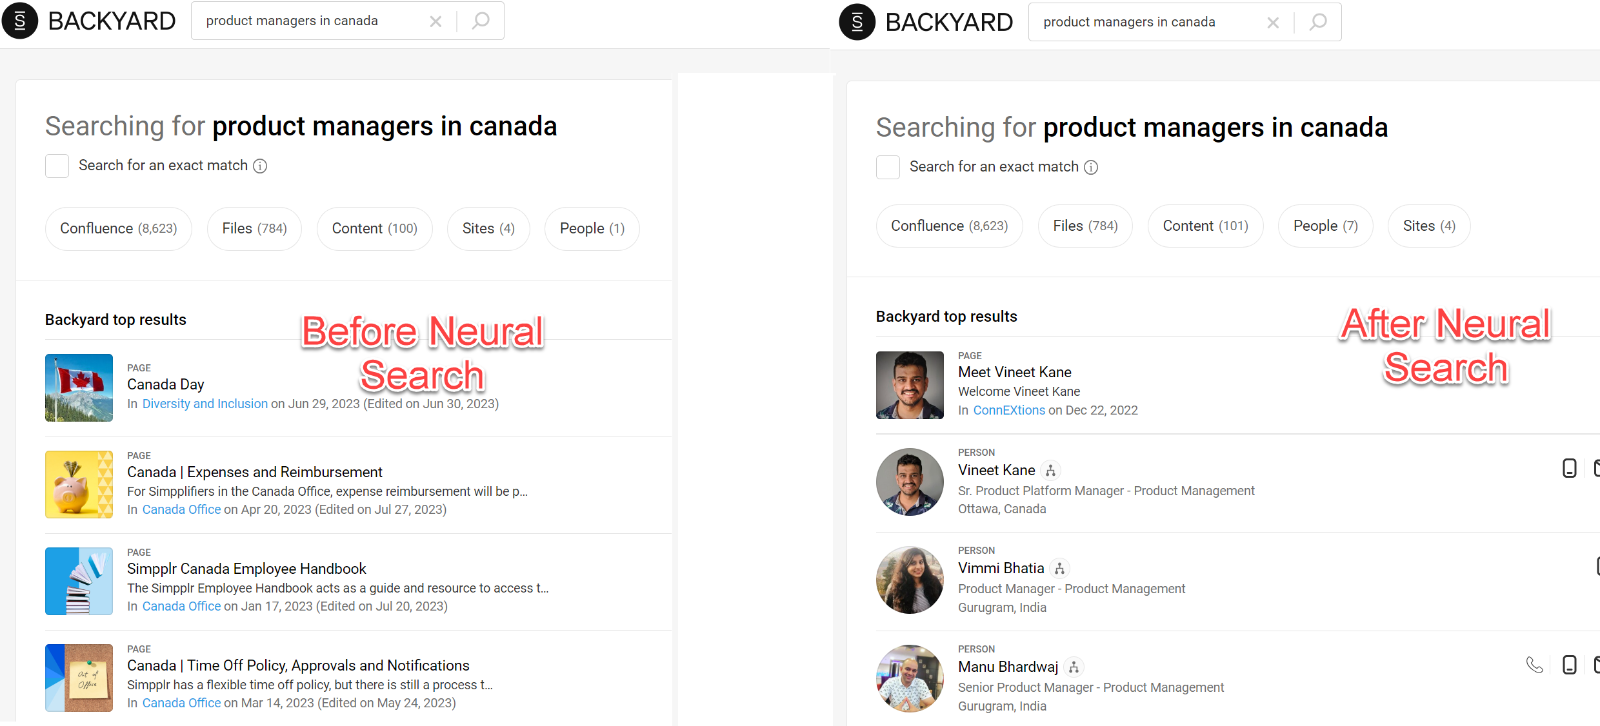The image size is (1600, 726).
Task: Select Files (784) filter in right panel
Action: click(x=1085, y=226)
